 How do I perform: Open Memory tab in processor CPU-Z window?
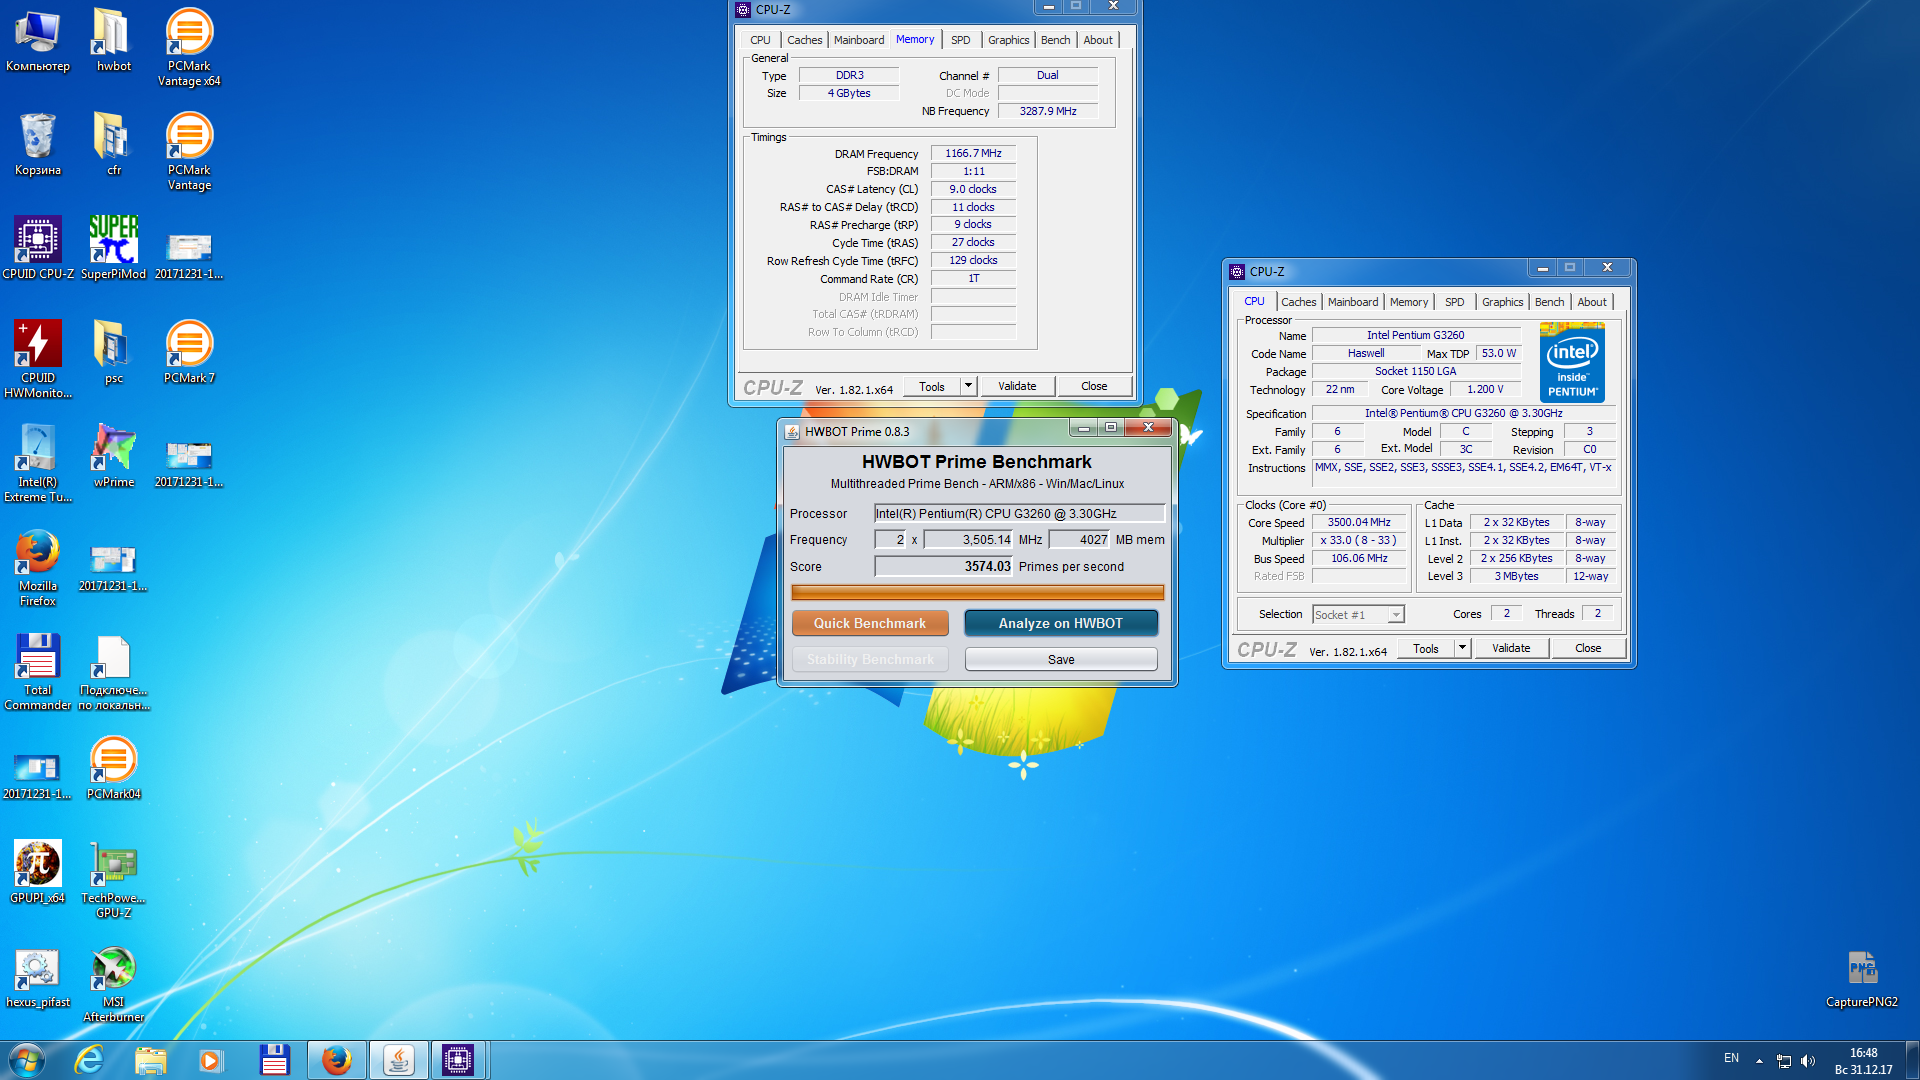click(x=1408, y=302)
